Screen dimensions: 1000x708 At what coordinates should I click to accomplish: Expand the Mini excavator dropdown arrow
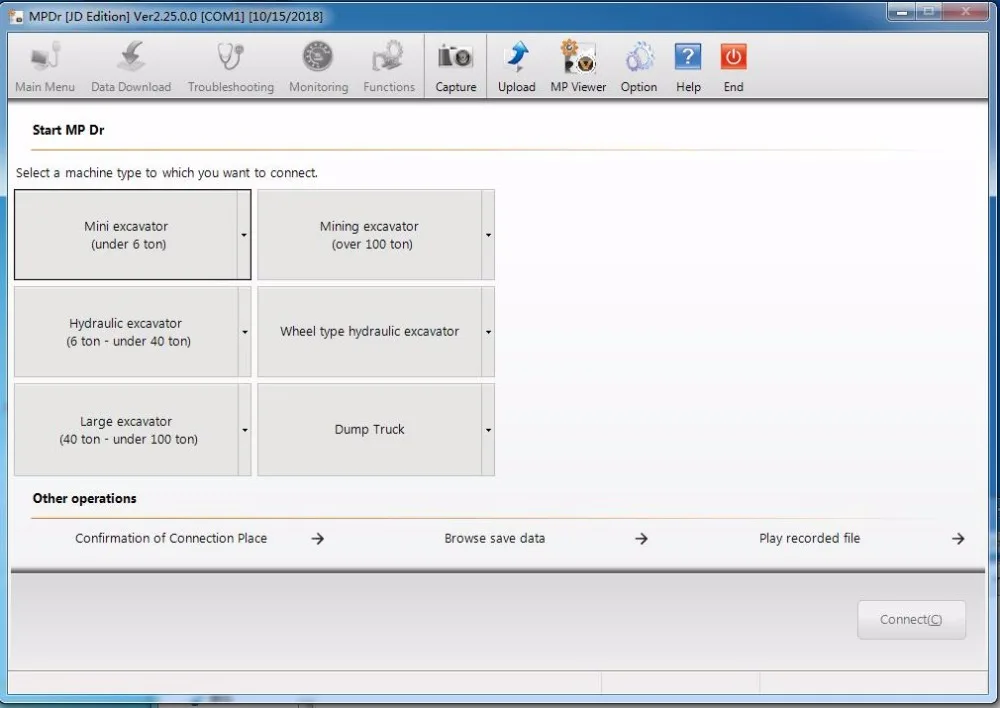(x=244, y=235)
